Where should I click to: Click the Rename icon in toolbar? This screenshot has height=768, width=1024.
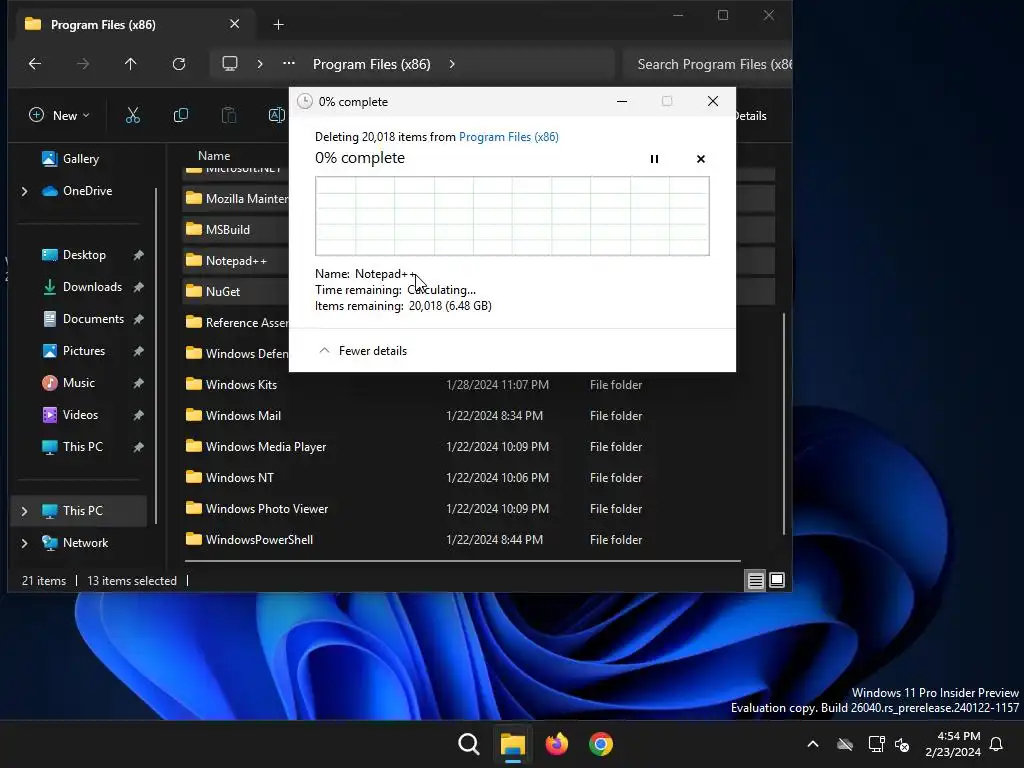point(276,116)
